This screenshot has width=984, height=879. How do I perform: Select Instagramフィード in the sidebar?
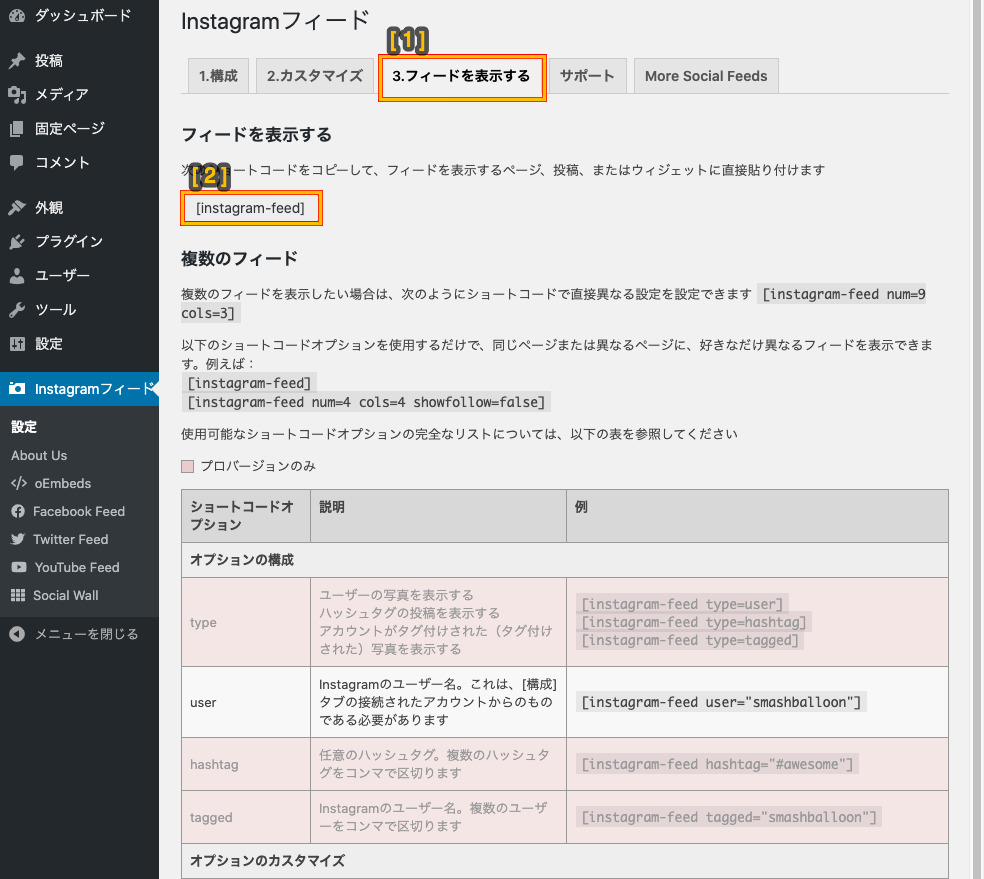(79, 389)
